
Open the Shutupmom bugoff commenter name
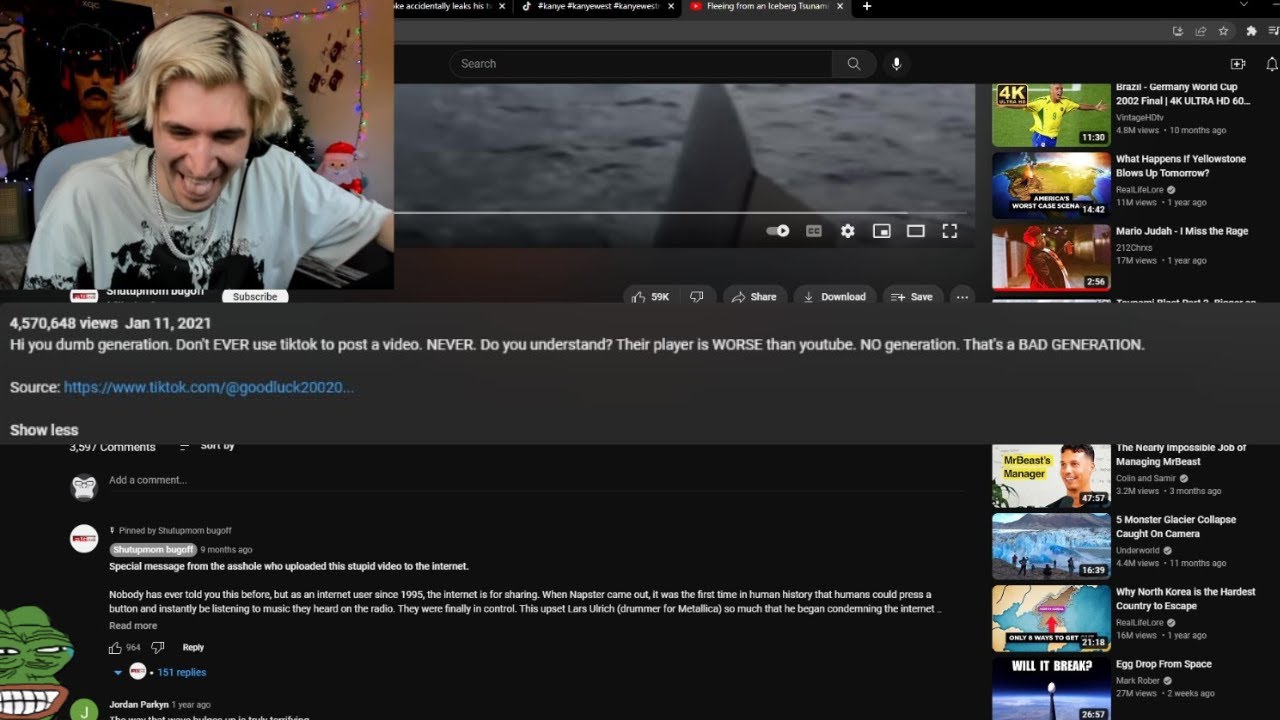(153, 550)
